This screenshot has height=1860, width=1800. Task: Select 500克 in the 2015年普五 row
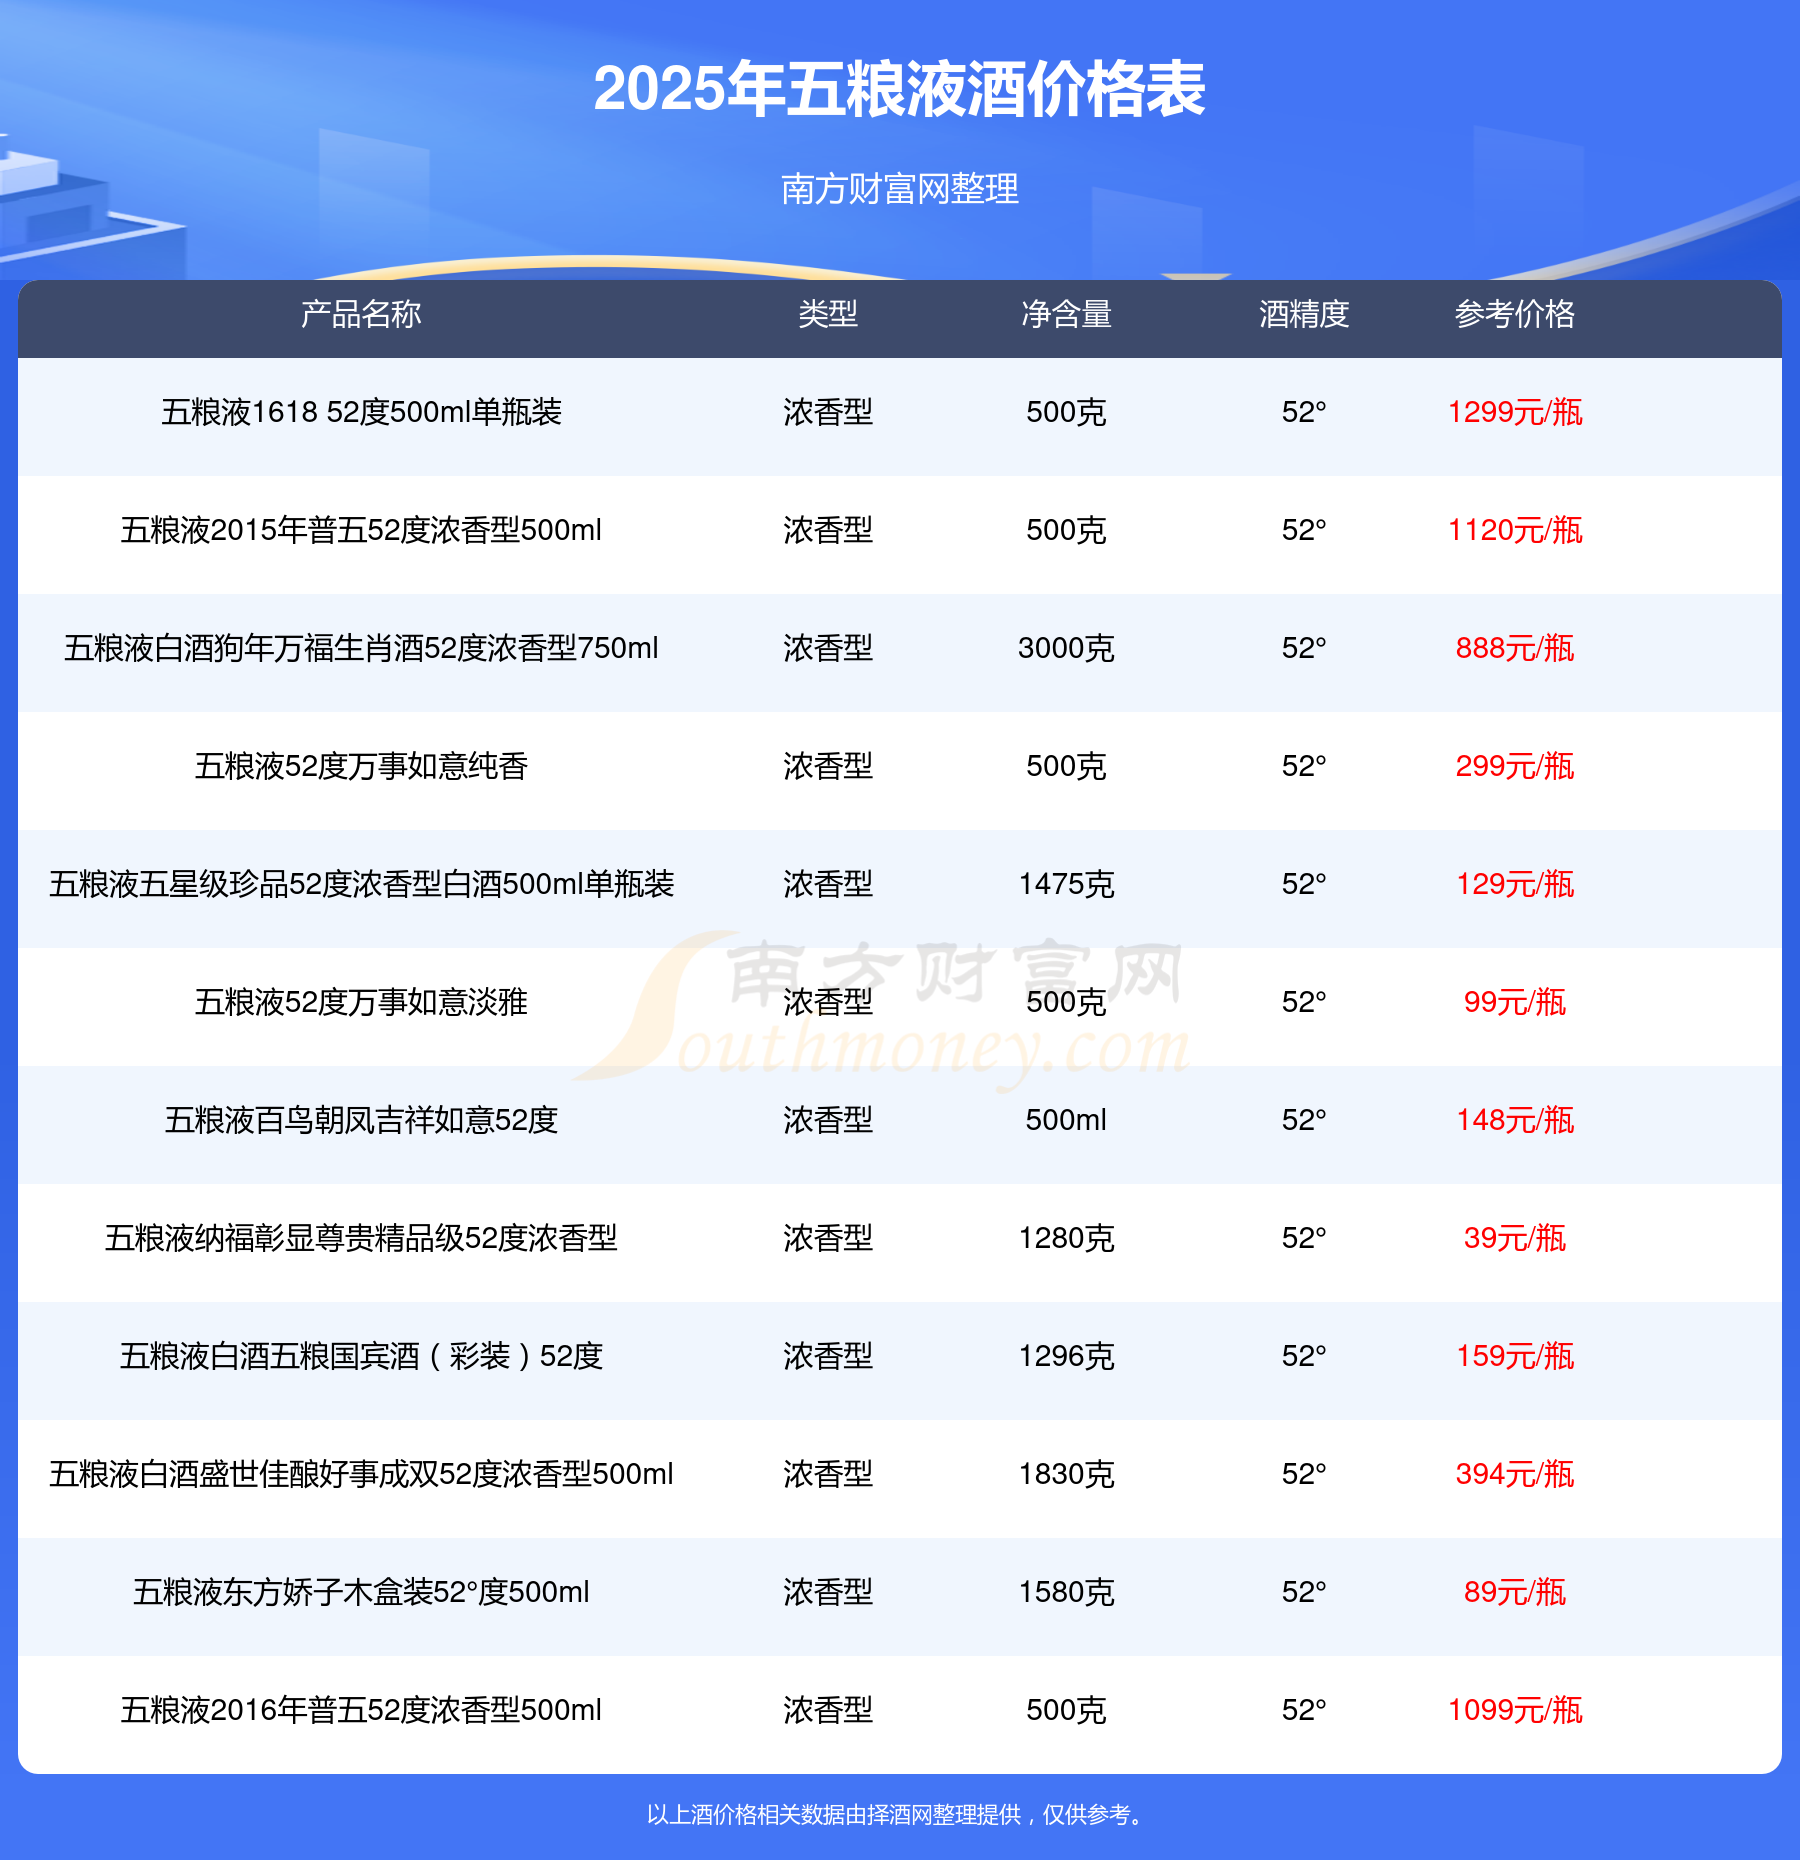tap(1066, 530)
